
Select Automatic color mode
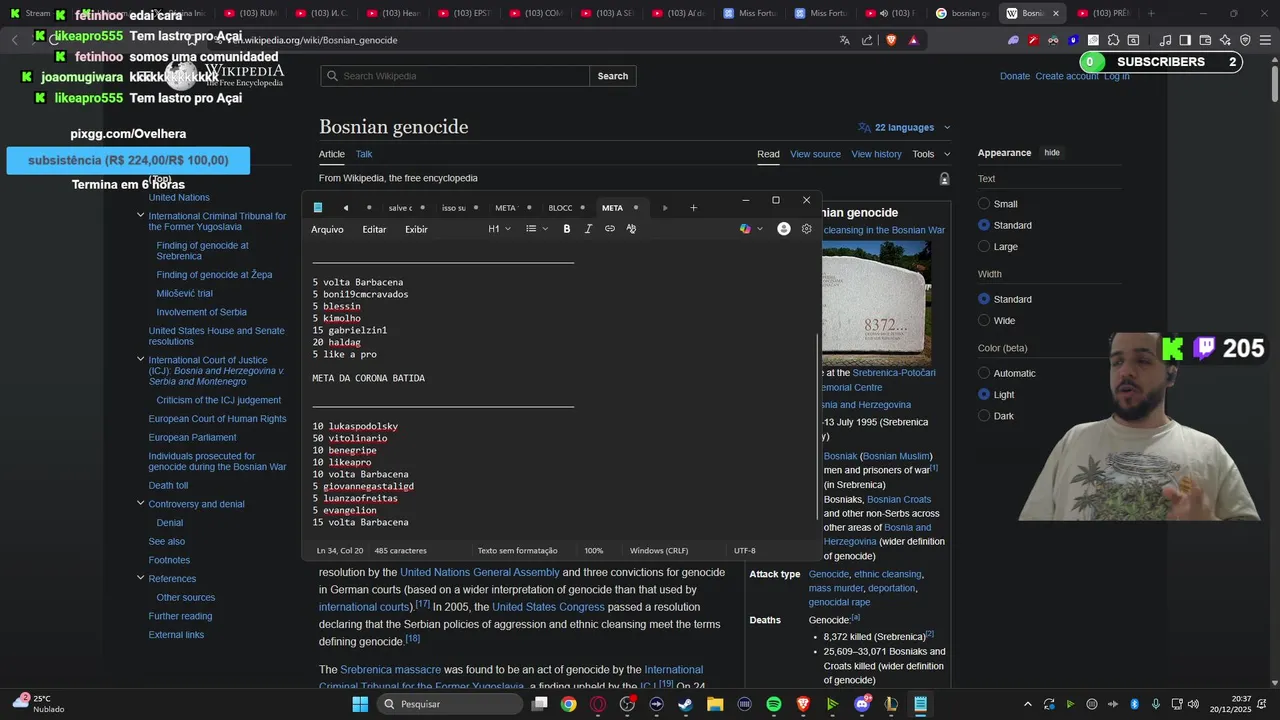coord(984,373)
